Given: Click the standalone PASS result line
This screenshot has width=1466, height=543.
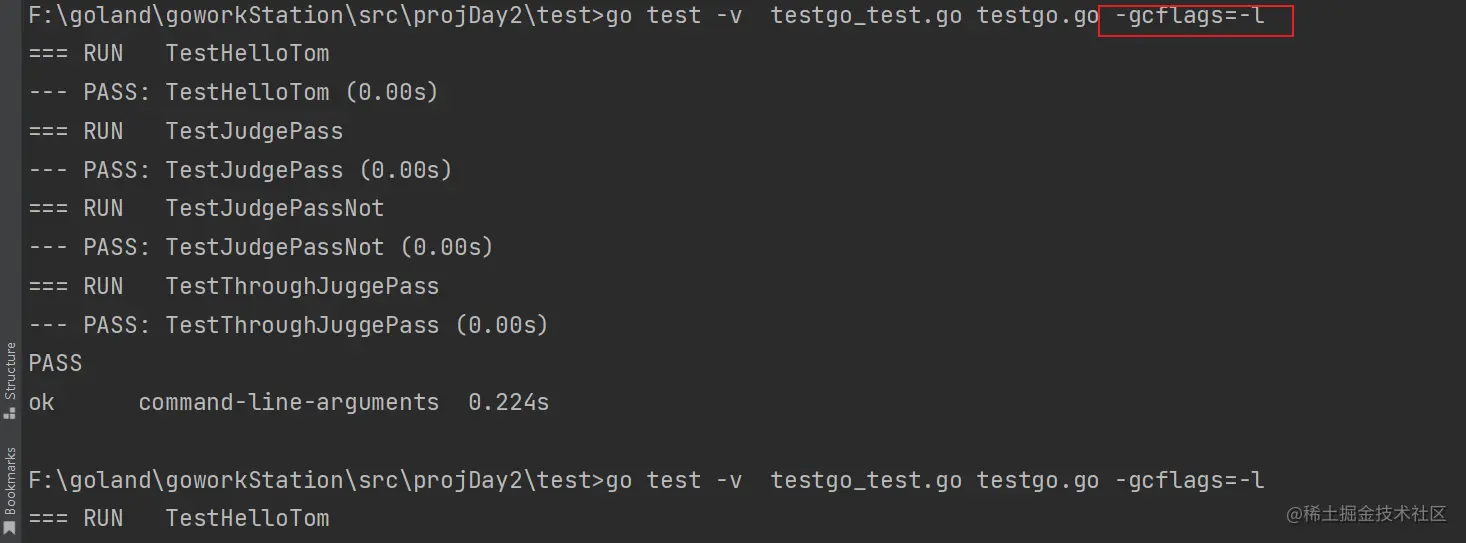Looking at the screenshot, I should (55, 364).
